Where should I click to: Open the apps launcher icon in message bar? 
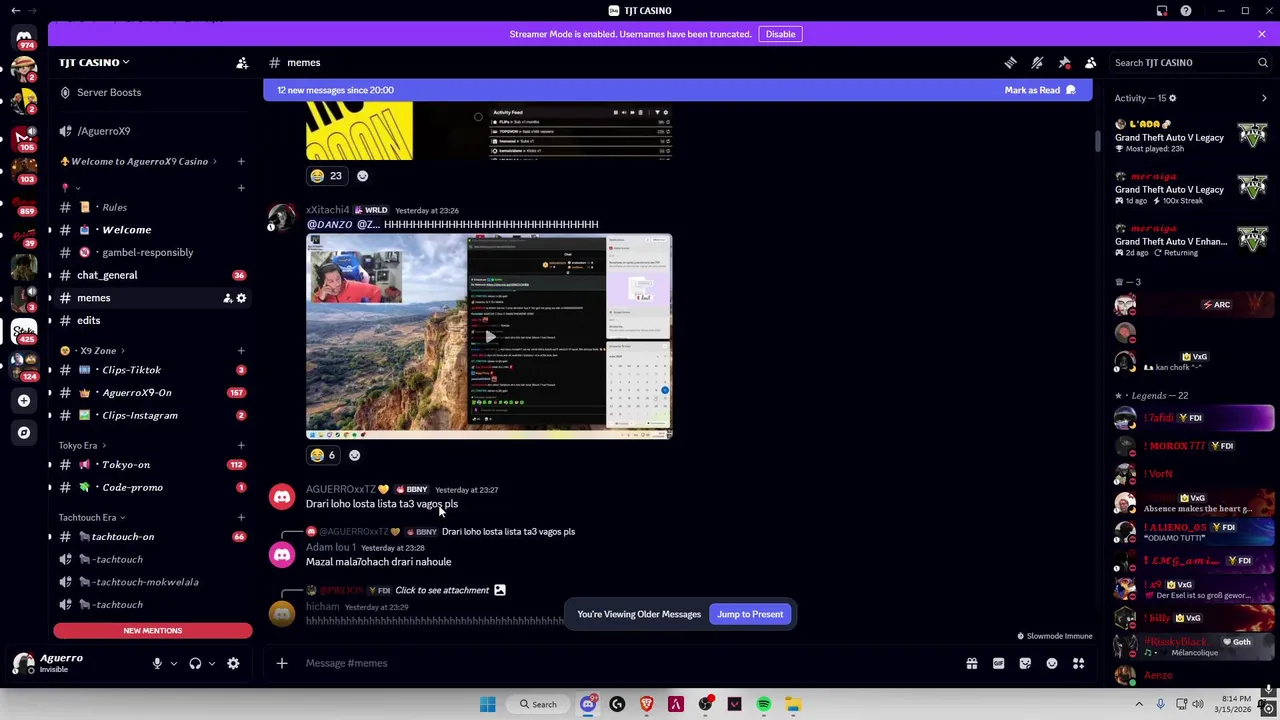tap(1078, 663)
